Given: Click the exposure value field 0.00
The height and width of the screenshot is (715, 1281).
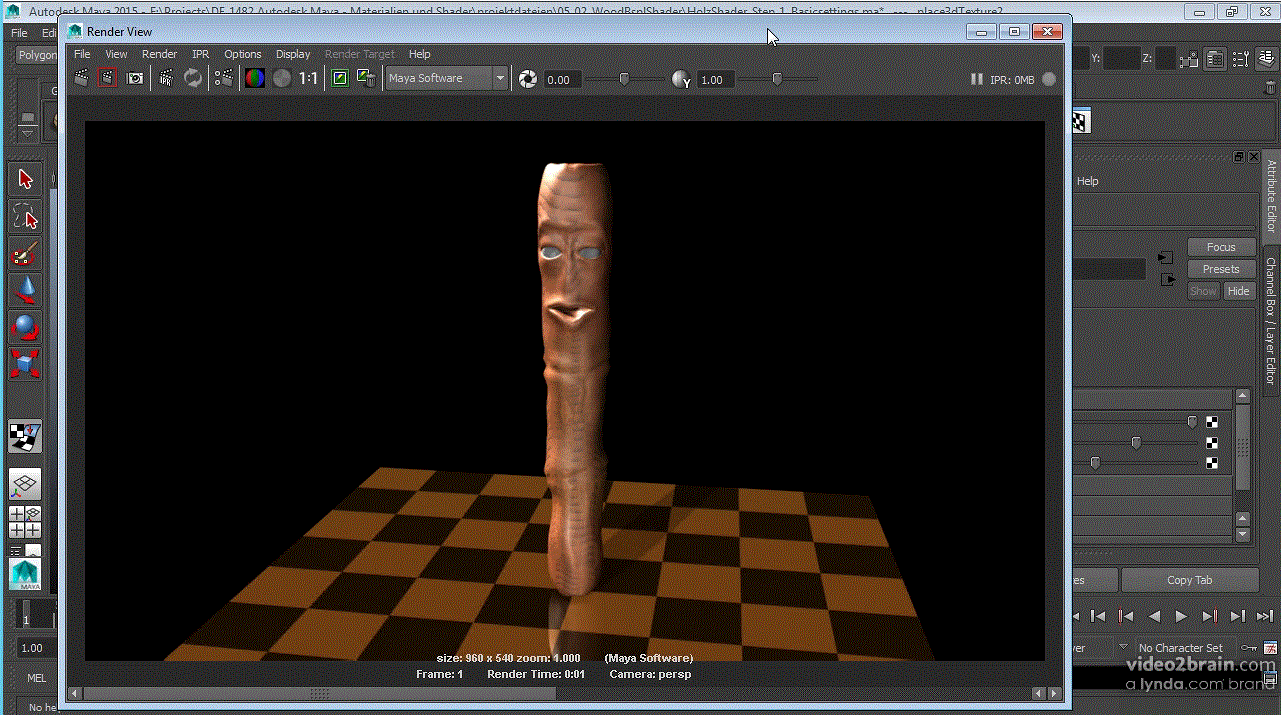Looking at the screenshot, I should (x=562, y=80).
